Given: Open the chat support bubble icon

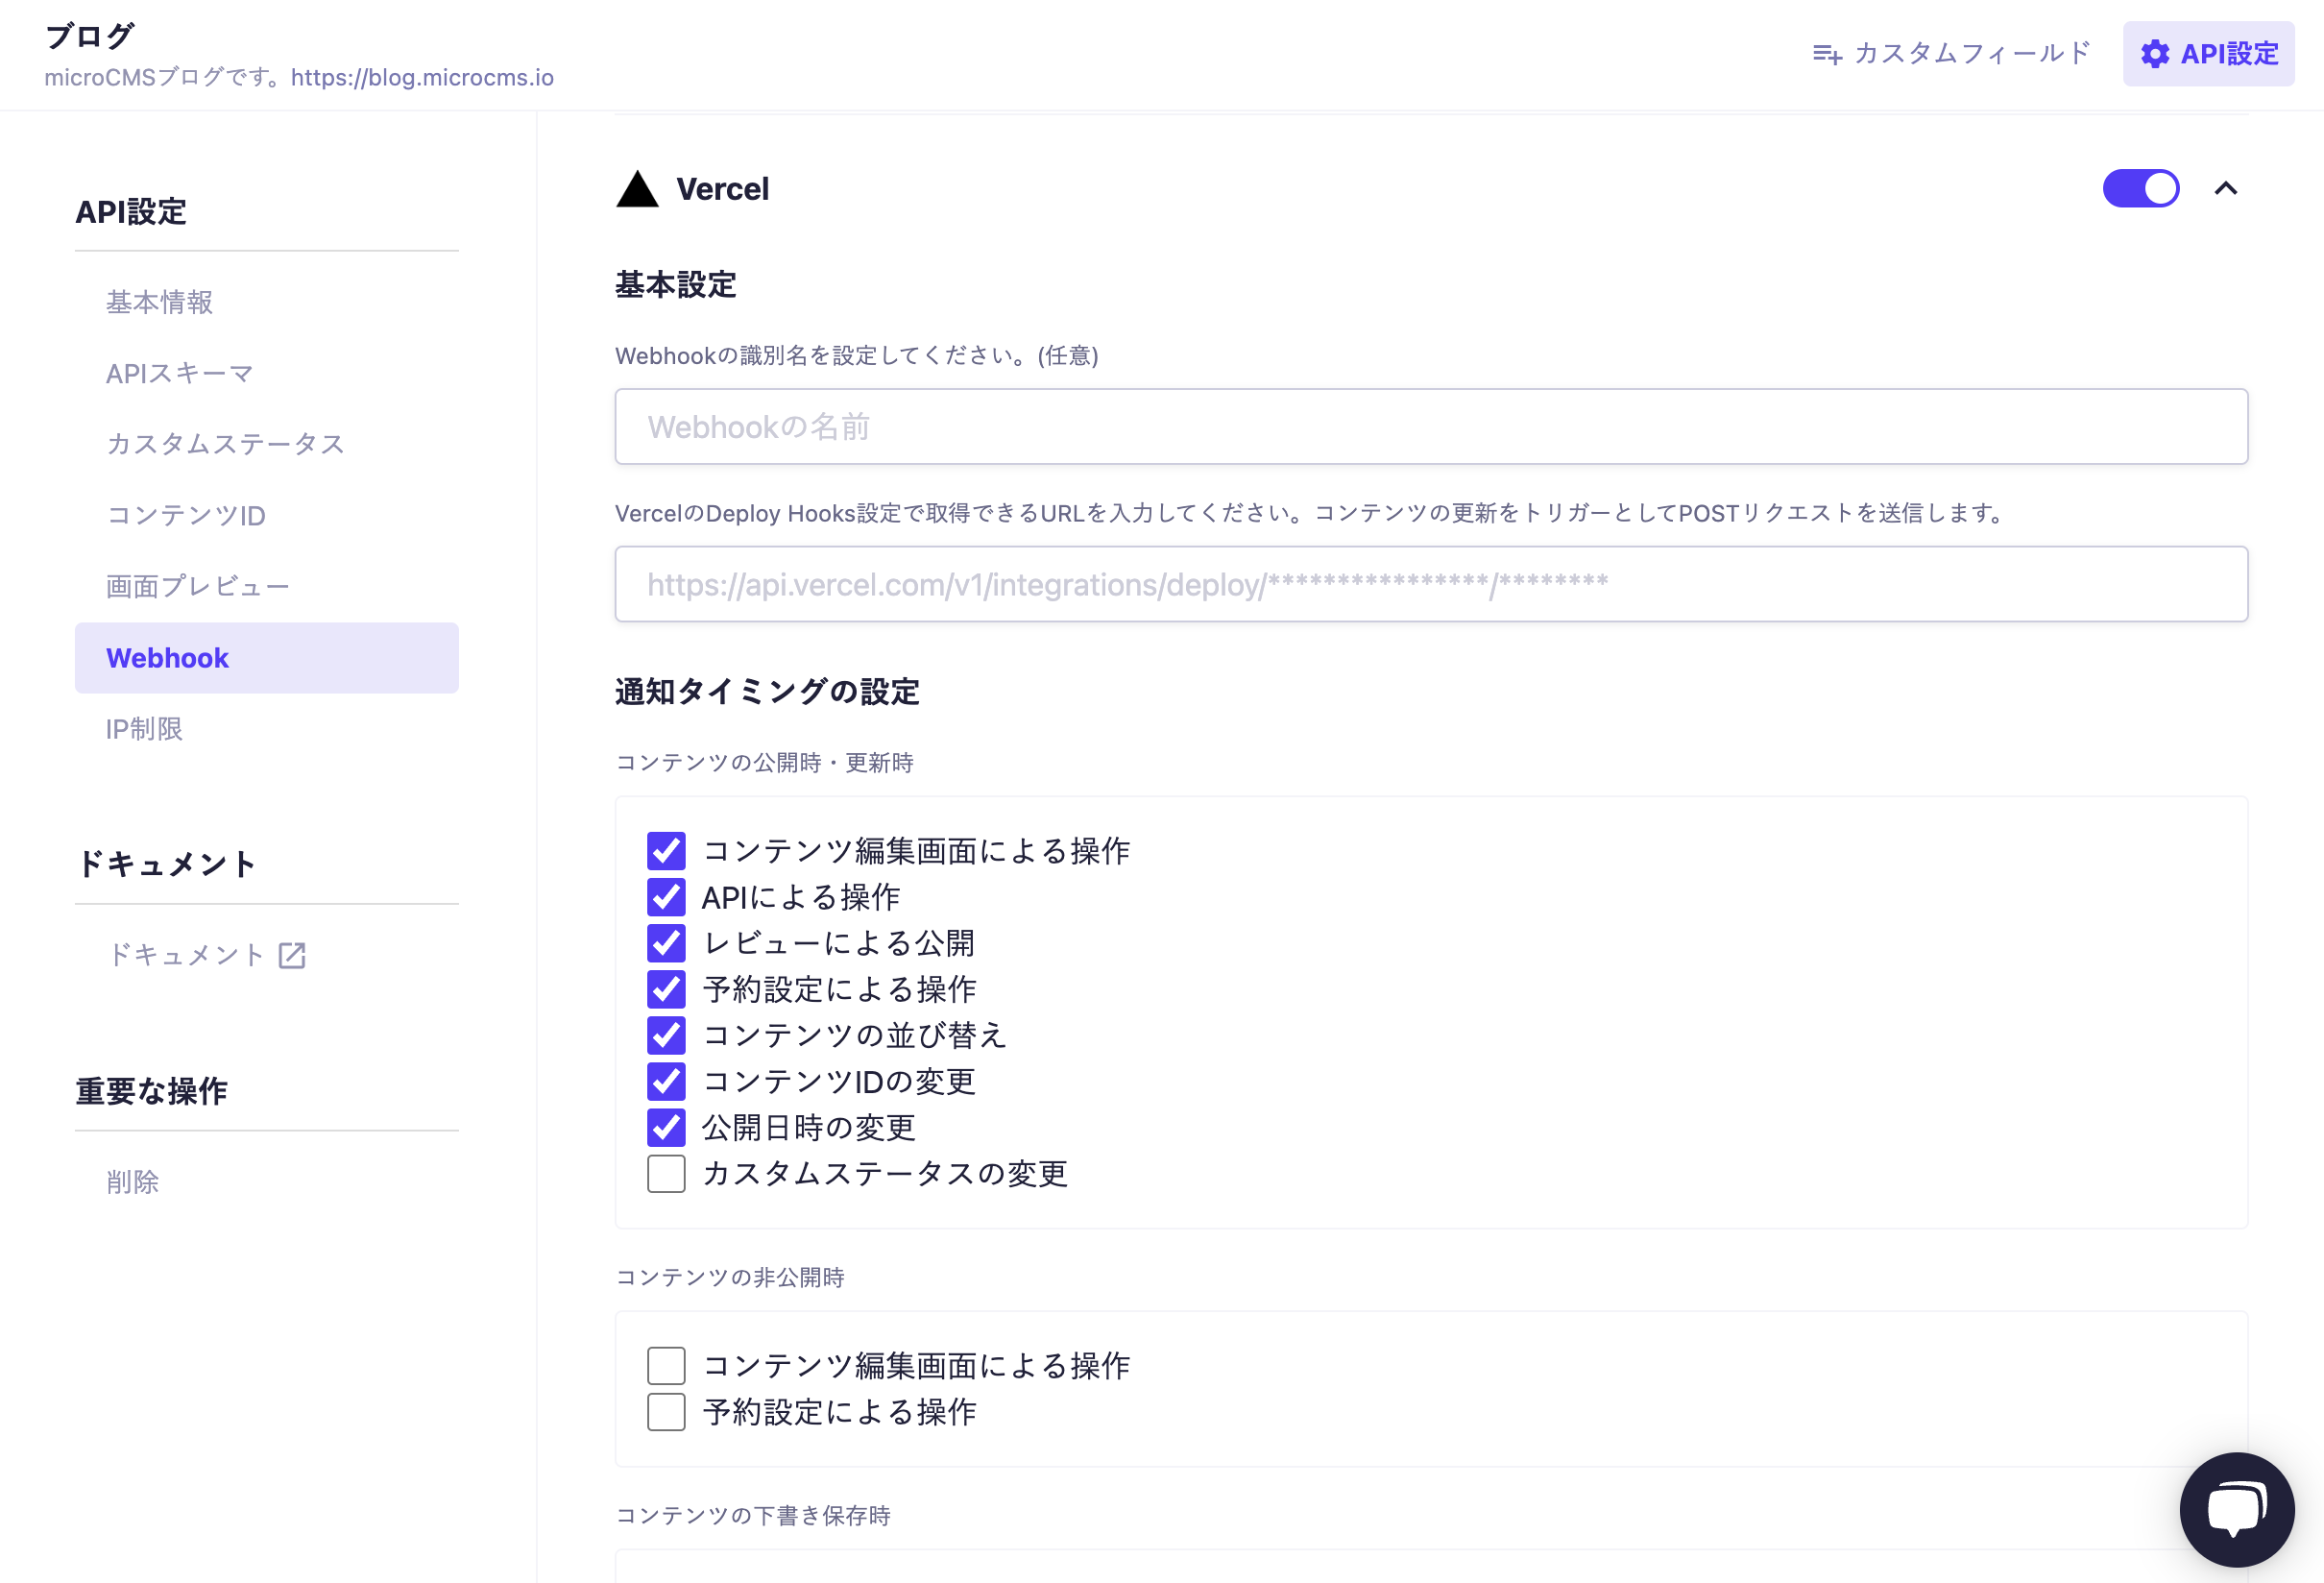Looking at the screenshot, I should coord(2236,1509).
